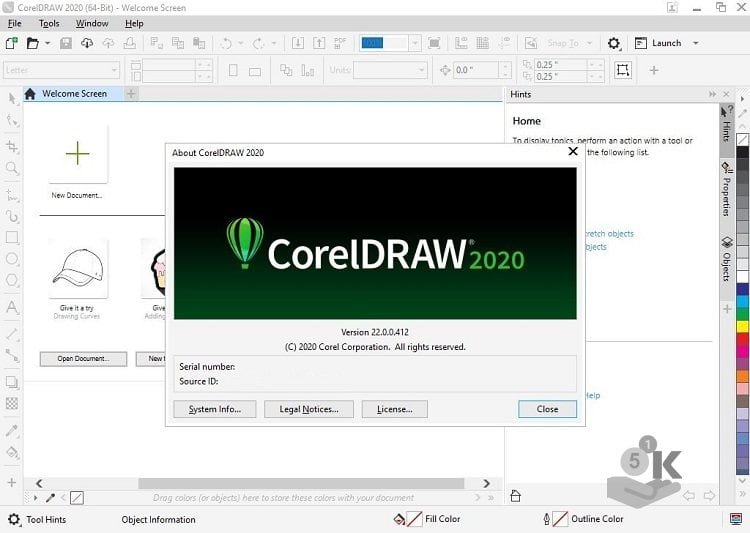The height and width of the screenshot is (533, 750).
Task: Select the Drop Shadow tool
Action: pyautogui.click(x=12, y=382)
